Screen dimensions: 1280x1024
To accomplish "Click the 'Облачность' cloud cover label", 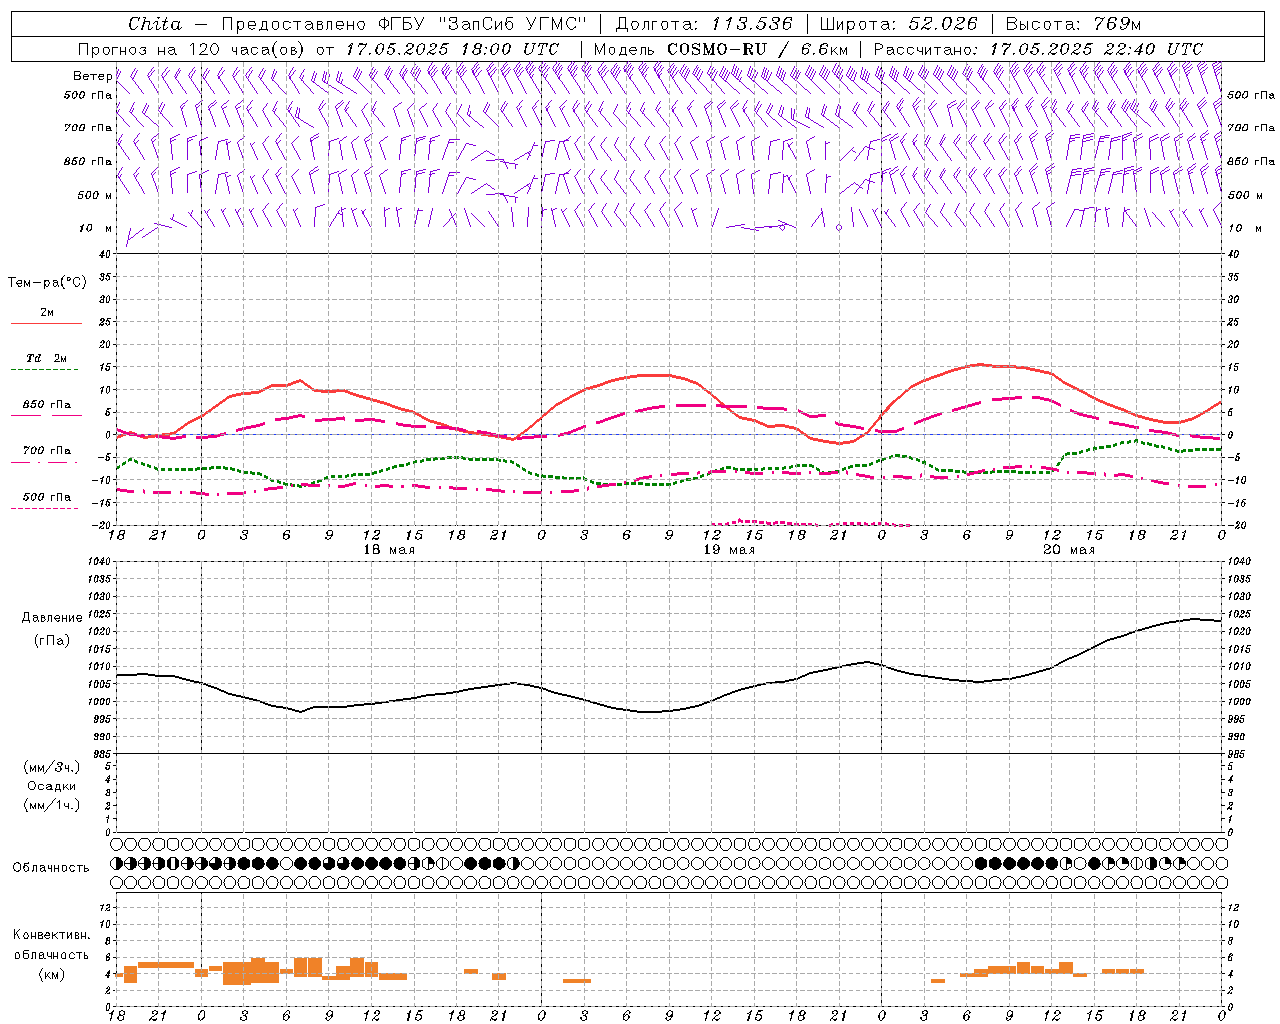I will 51,868.
